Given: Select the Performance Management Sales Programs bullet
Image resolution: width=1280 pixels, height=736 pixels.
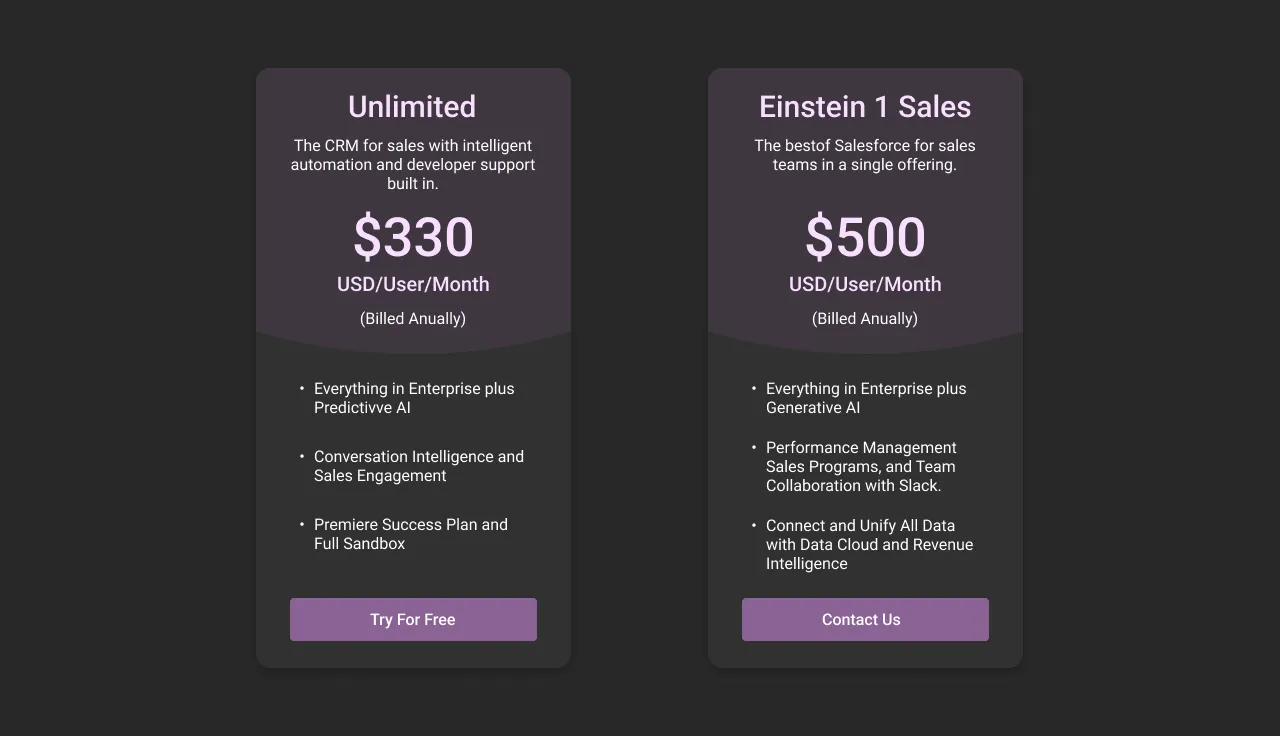Looking at the screenshot, I should pyautogui.click(x=860, y=466).
